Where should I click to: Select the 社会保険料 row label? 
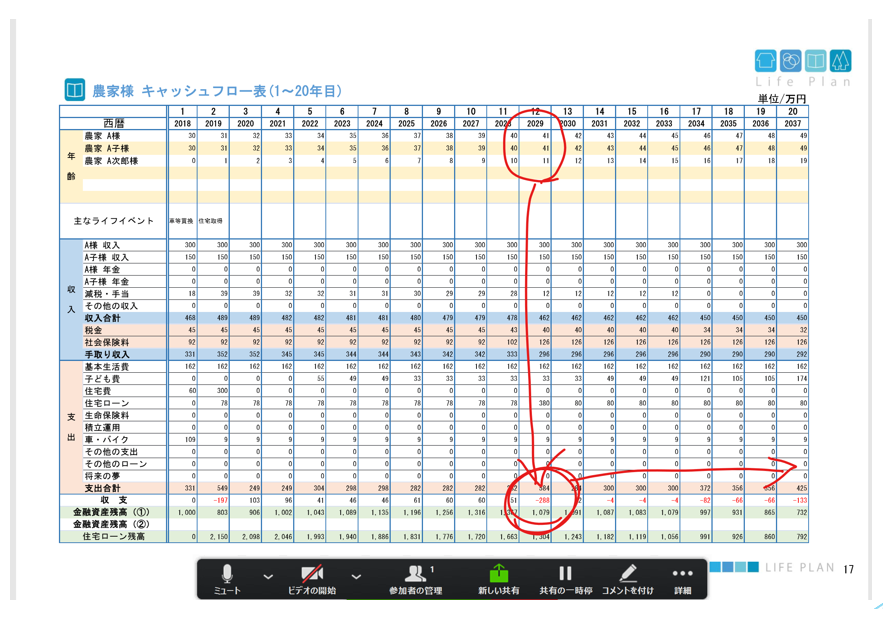(x=106, y=342)
